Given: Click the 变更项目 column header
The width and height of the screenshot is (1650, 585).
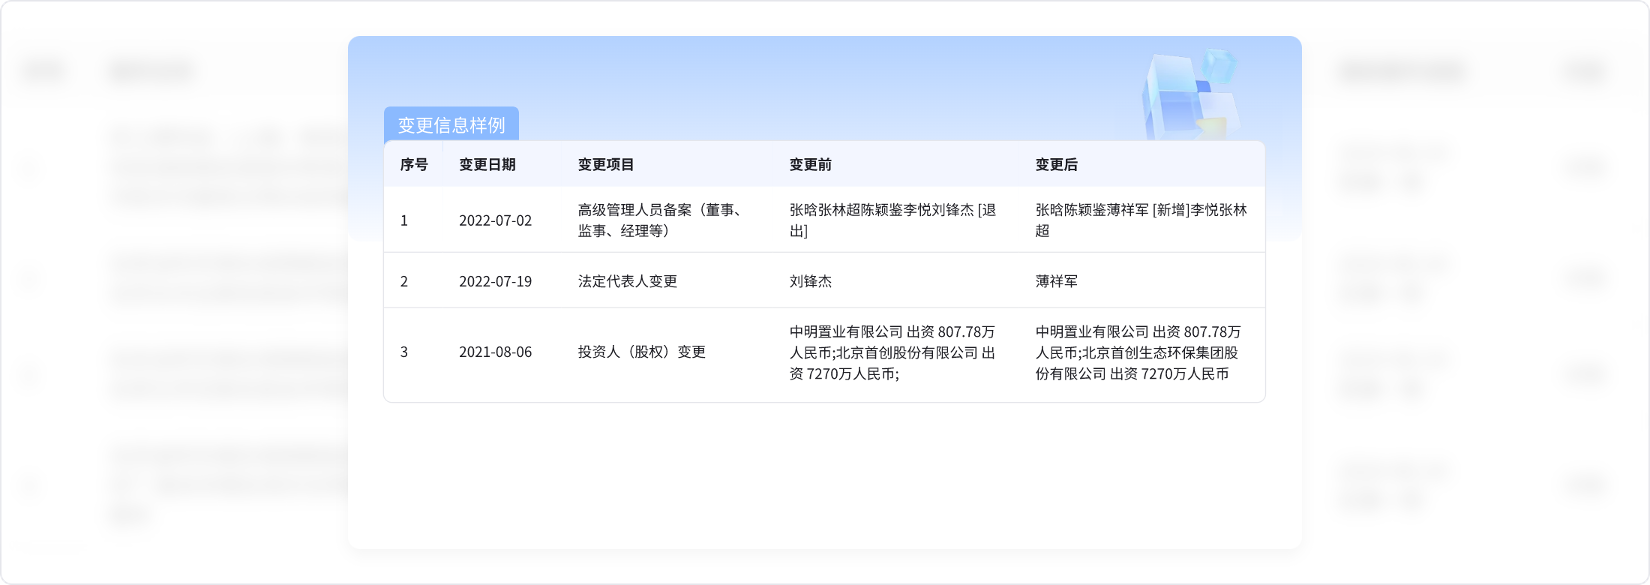Looking at the screenshot, I should (x=606, y=164).
